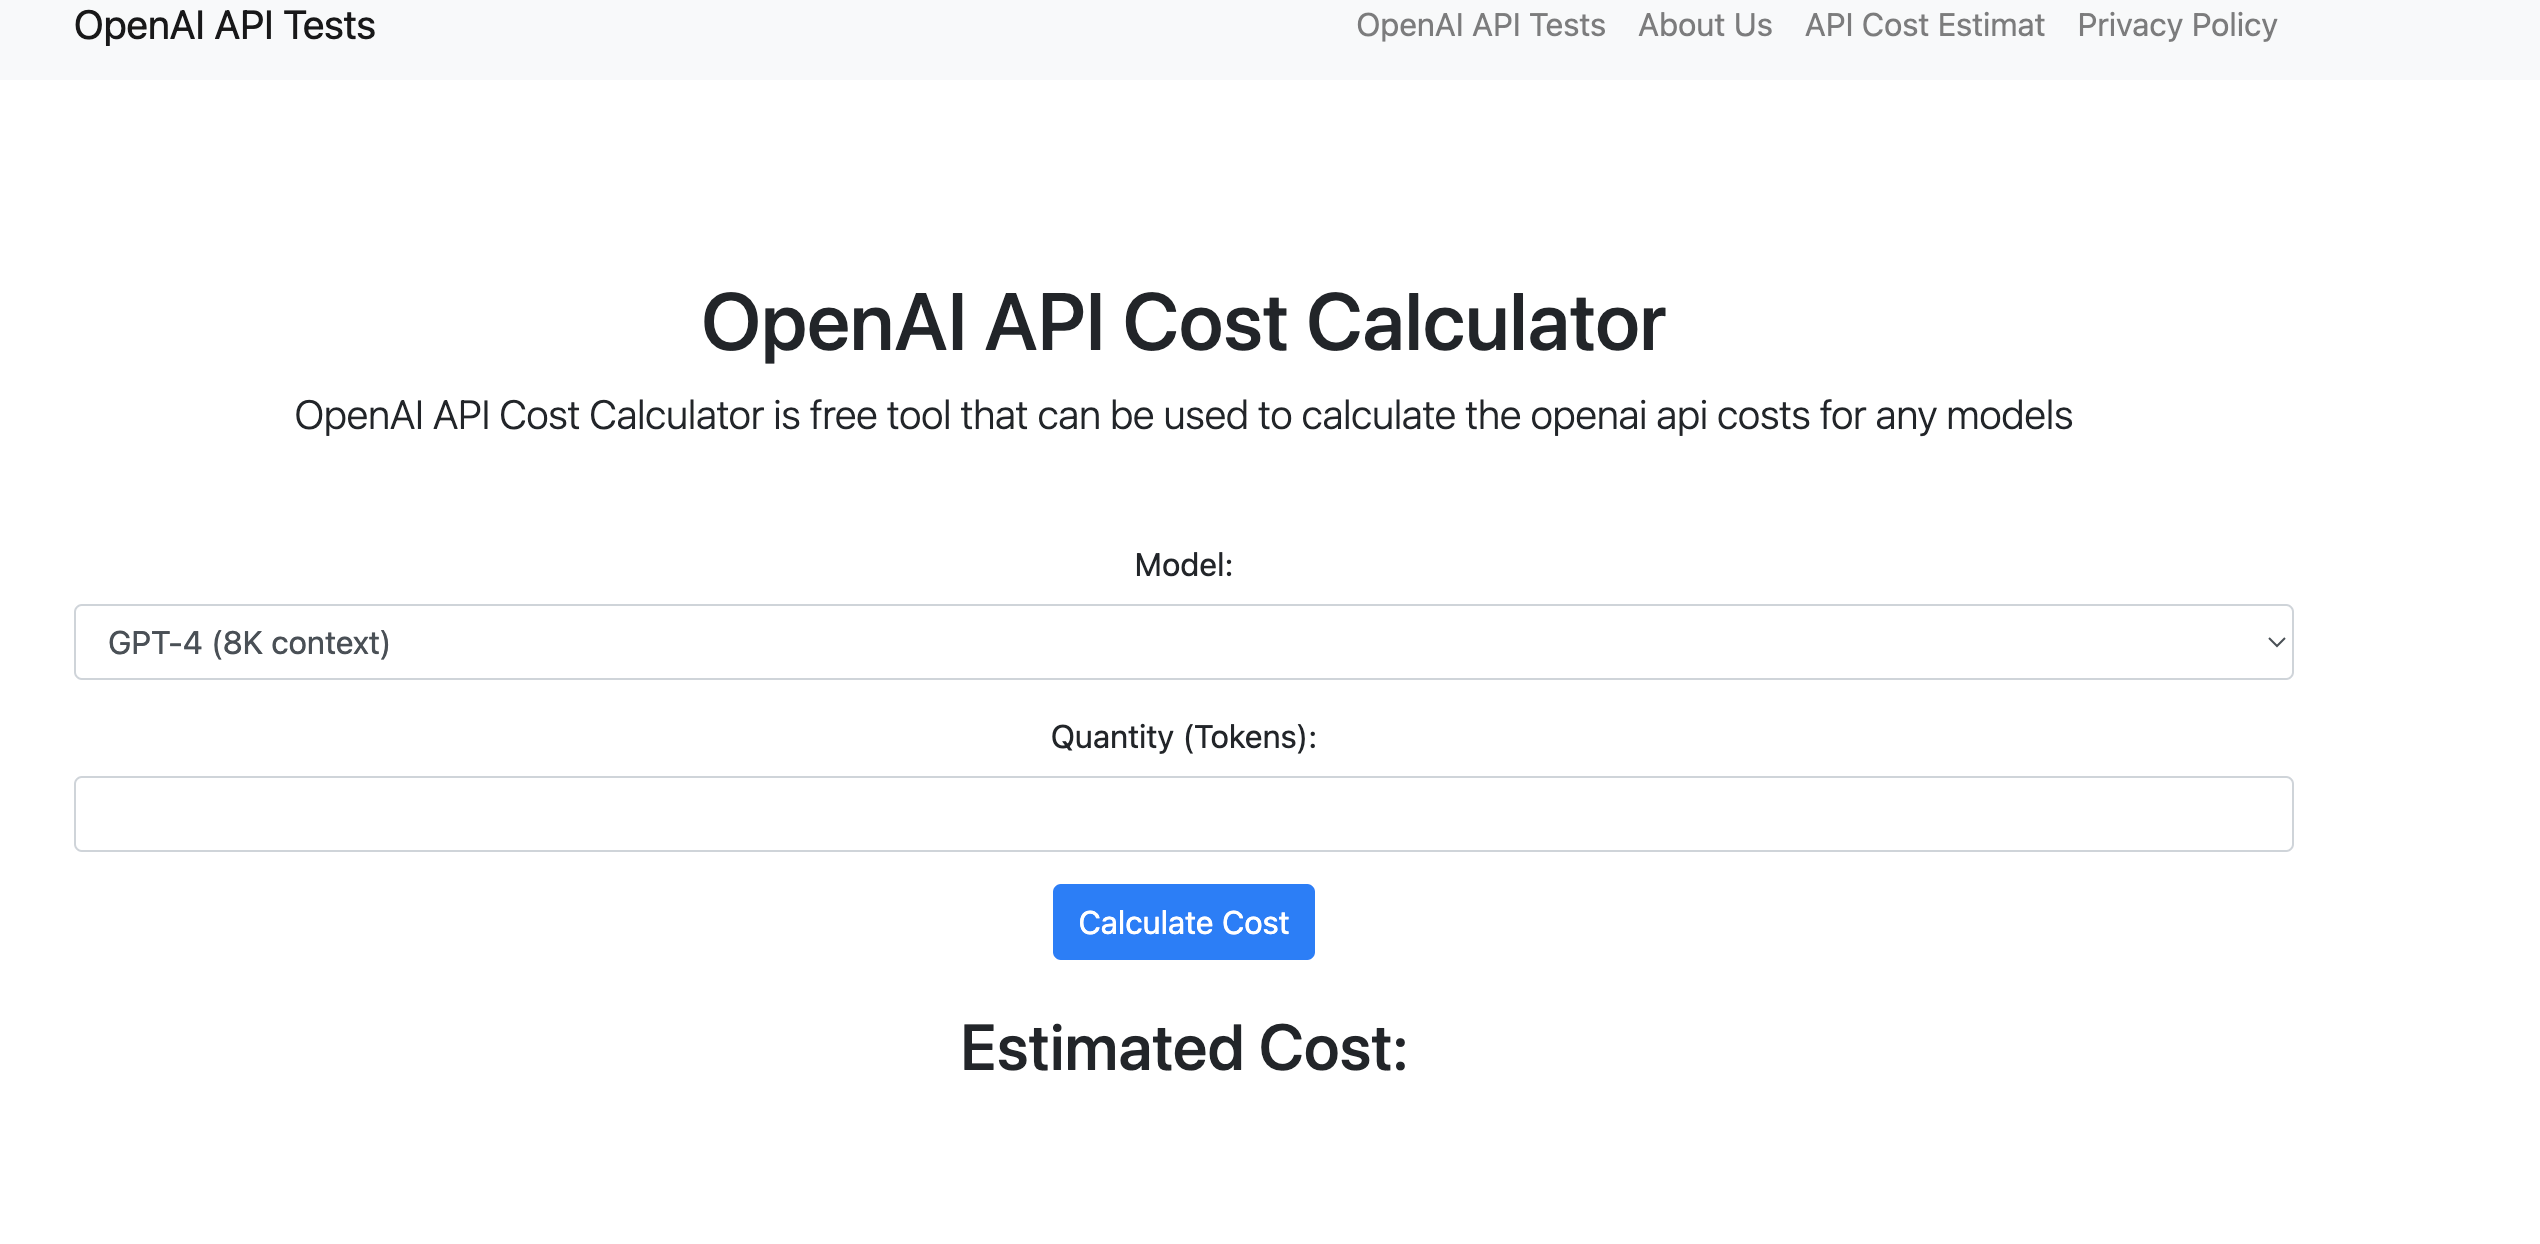Open the OpenAI API Tests brand link
Screen dimensions: 2540x1244
pos(225,25)
